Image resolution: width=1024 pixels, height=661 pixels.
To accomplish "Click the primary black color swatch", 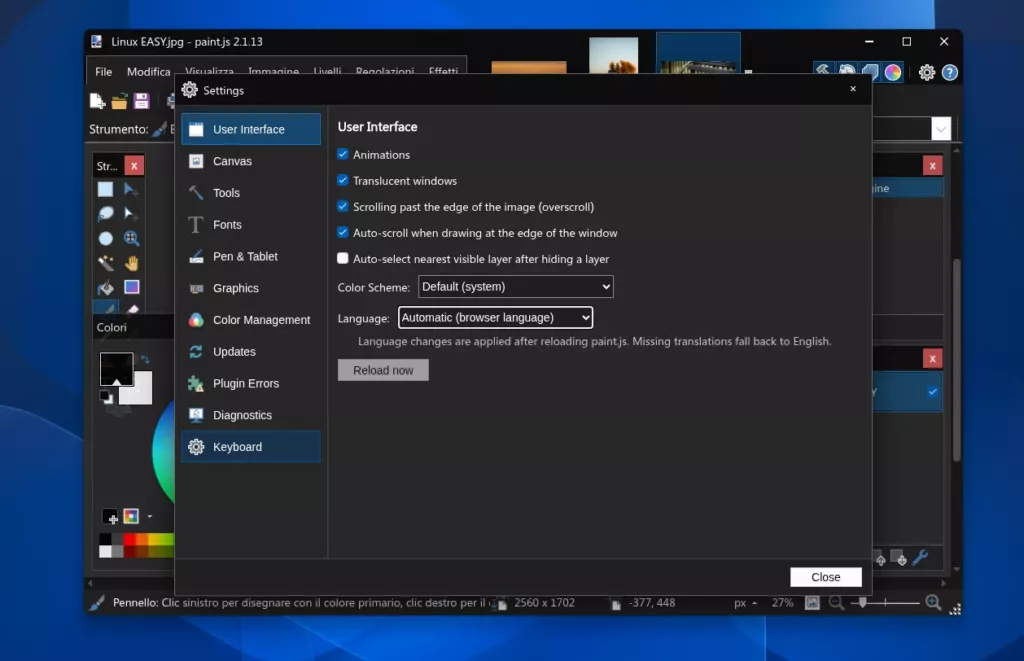I will click(116, 369).
